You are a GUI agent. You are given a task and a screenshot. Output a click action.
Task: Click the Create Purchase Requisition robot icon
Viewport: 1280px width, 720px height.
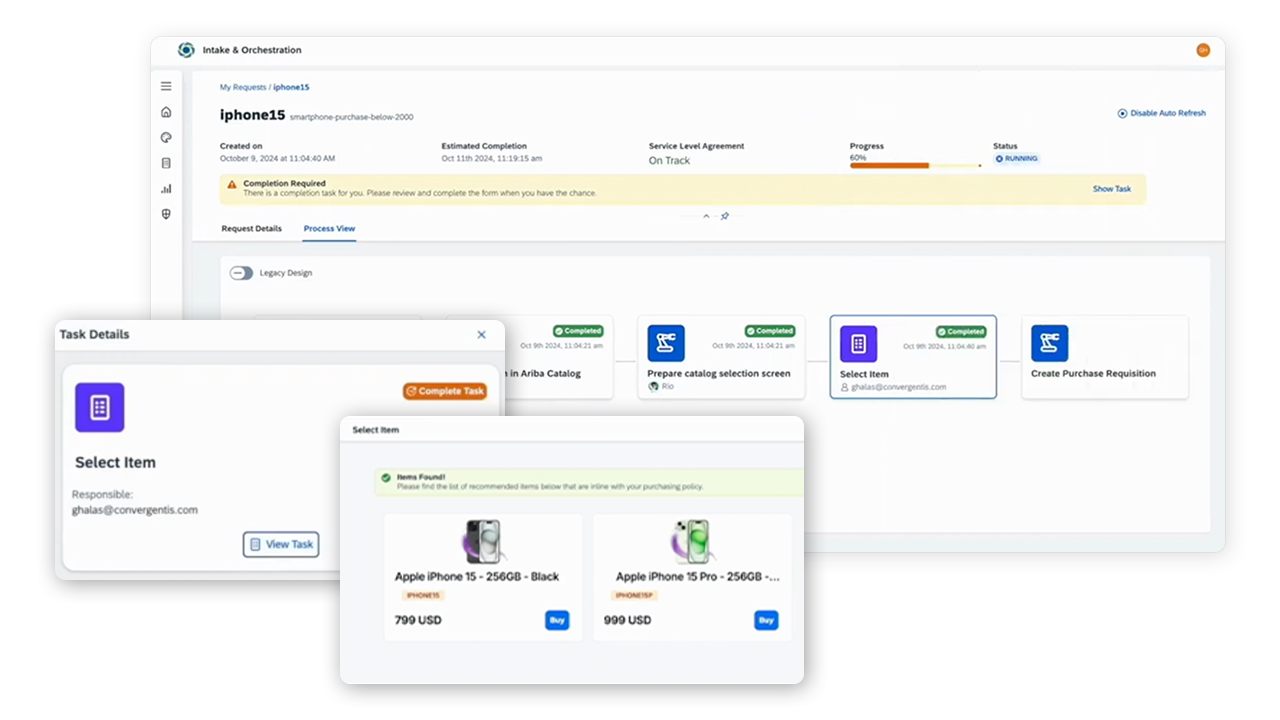pyautogui.click(x=1049, y=343)
